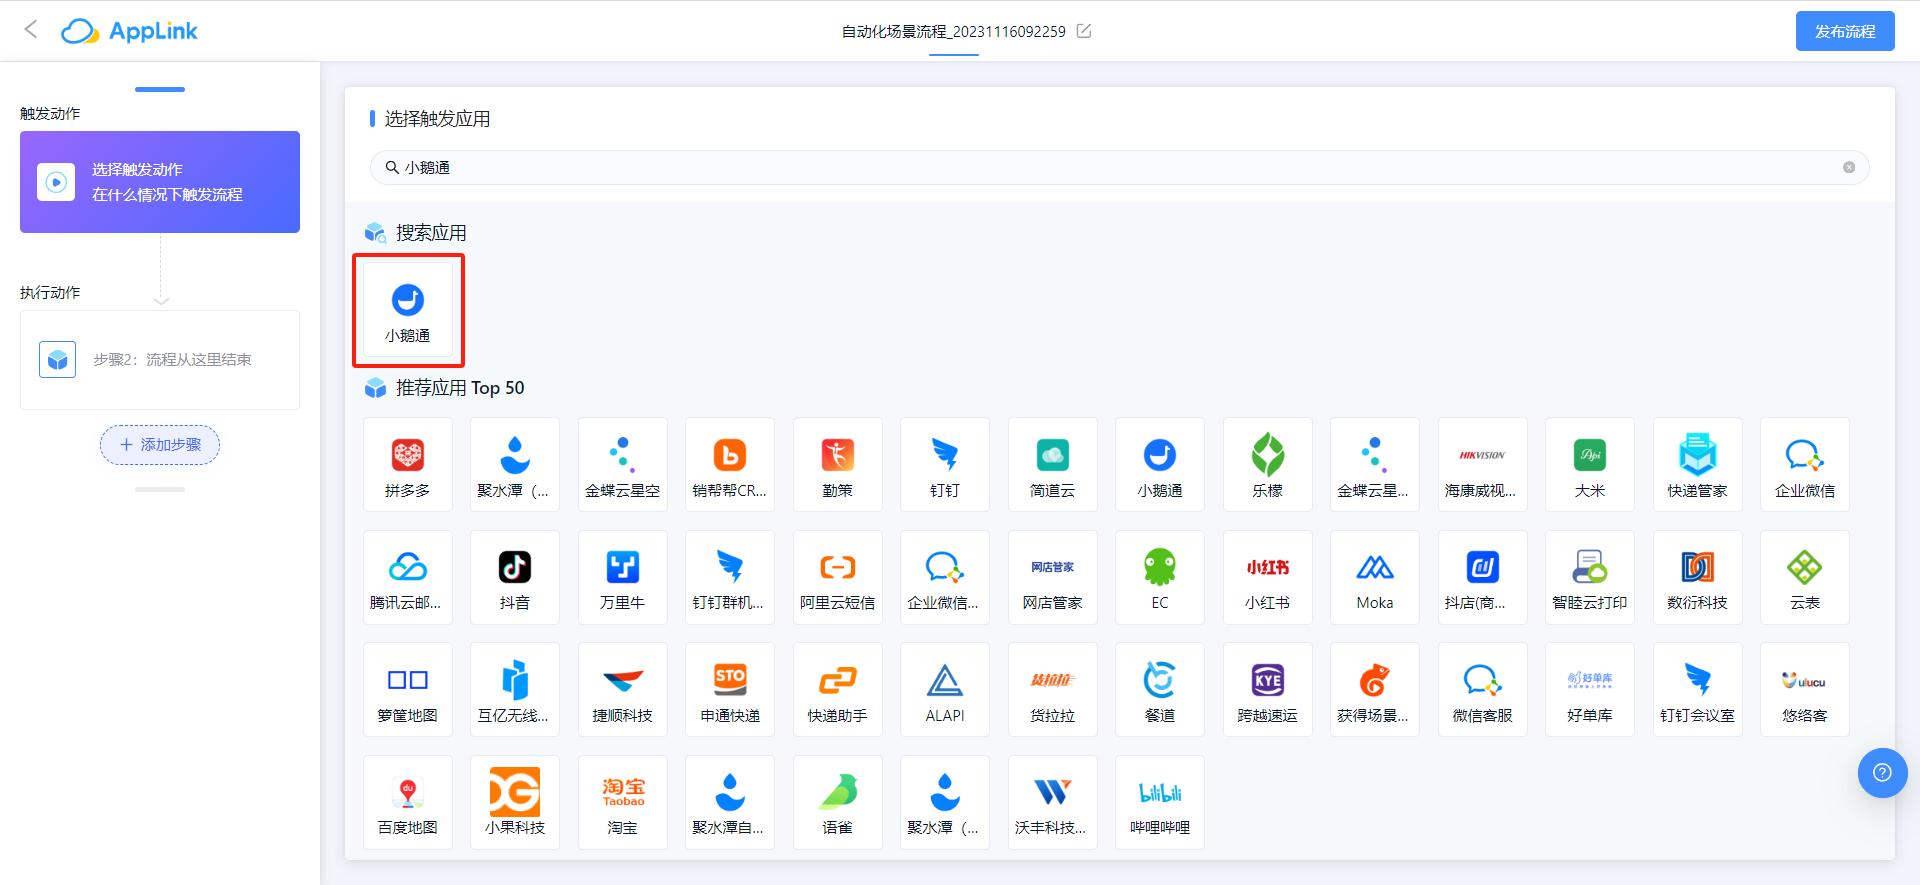Select the EC app
1920x885 pixels.
click(1160, 578)
